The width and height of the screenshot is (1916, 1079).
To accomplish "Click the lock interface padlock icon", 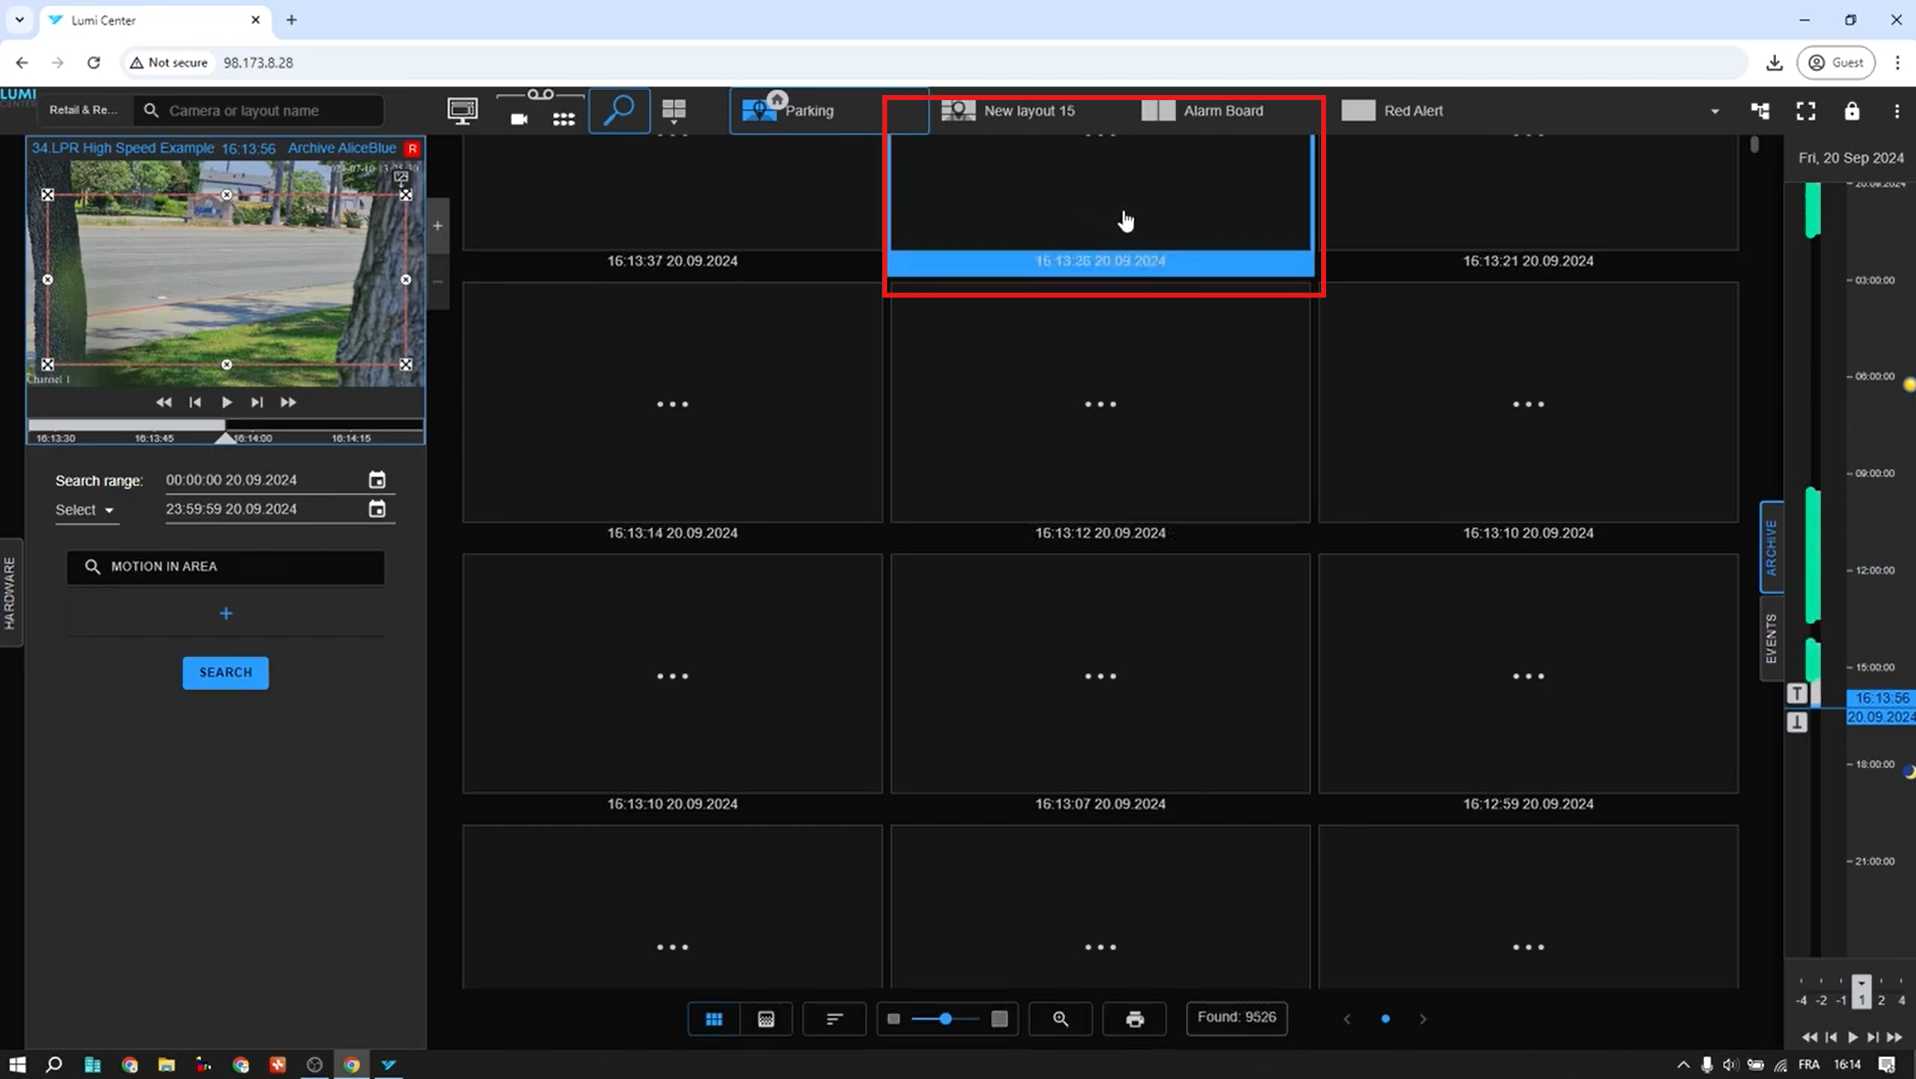I will (1851, 111).
